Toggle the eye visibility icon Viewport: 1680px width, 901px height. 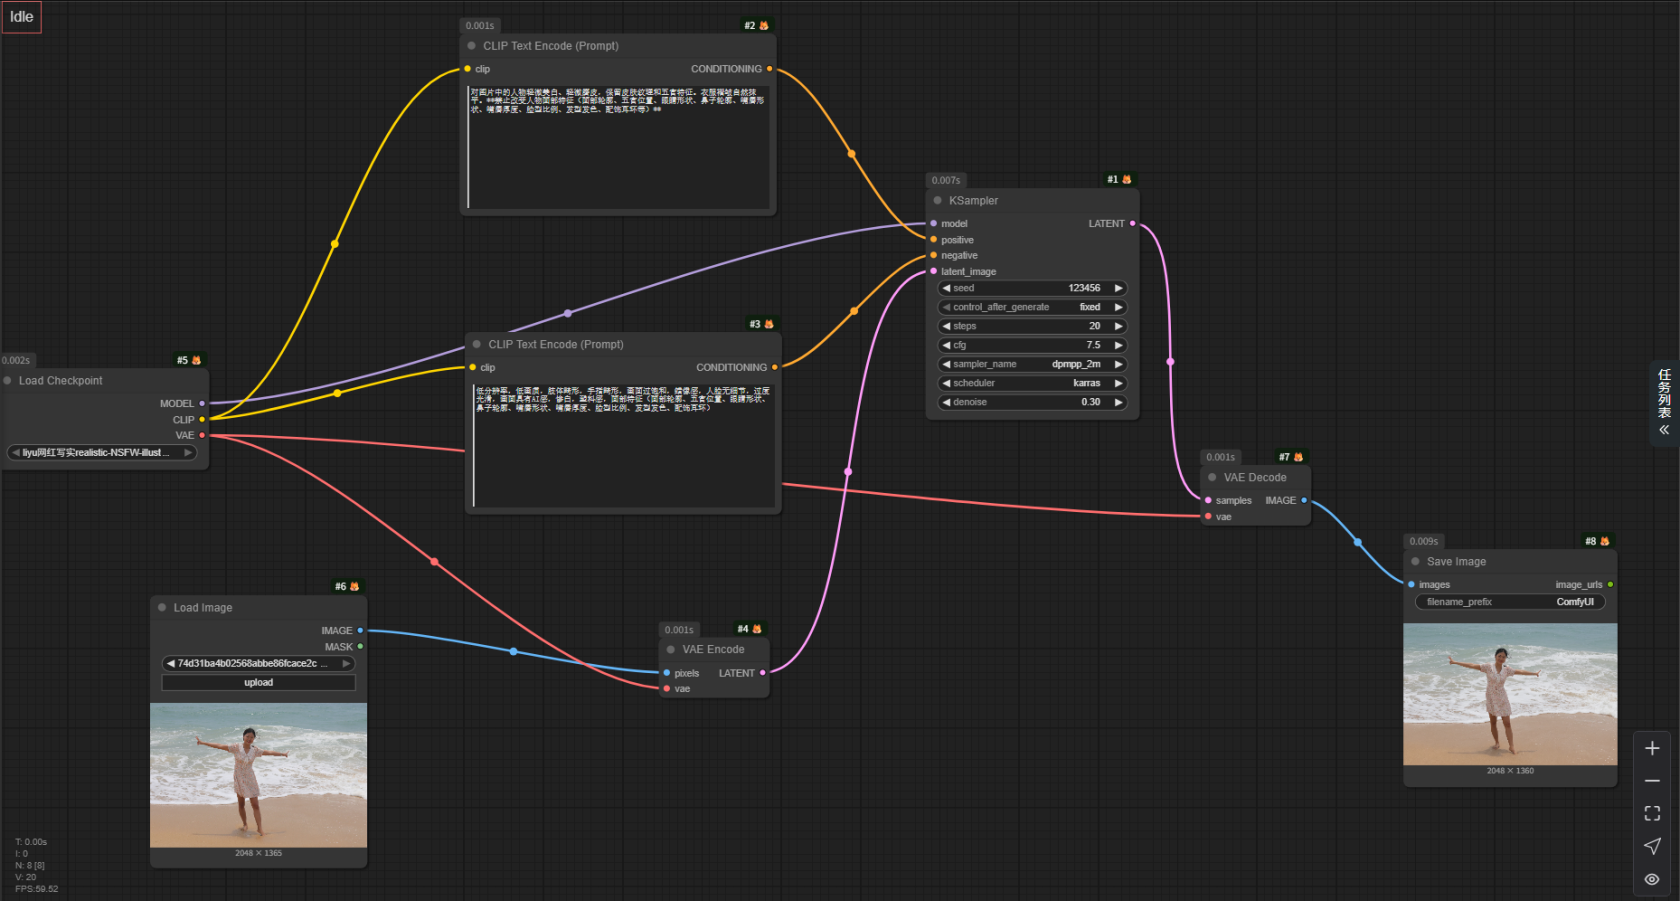point(1652,879)
